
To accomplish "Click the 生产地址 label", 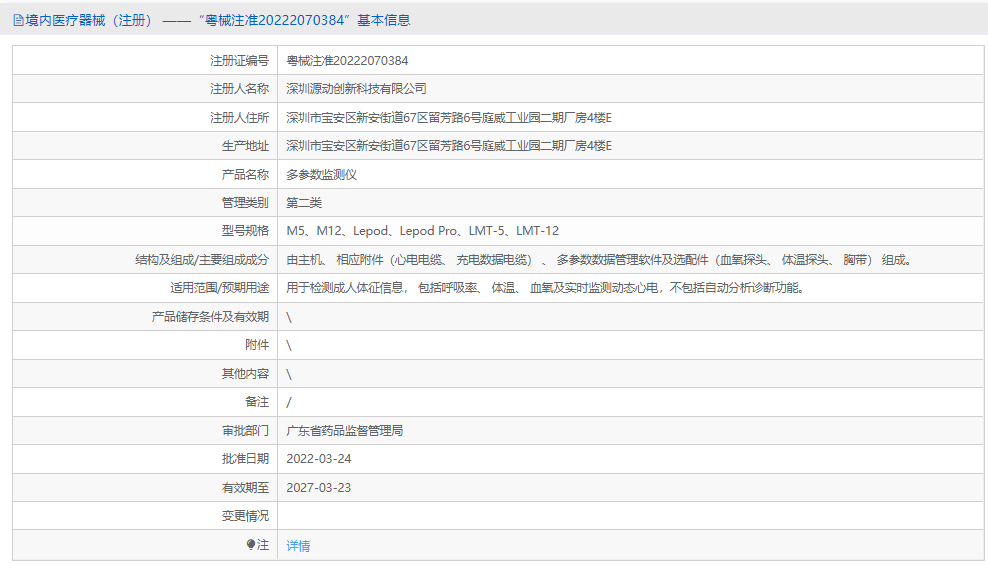I will (245, 146).
